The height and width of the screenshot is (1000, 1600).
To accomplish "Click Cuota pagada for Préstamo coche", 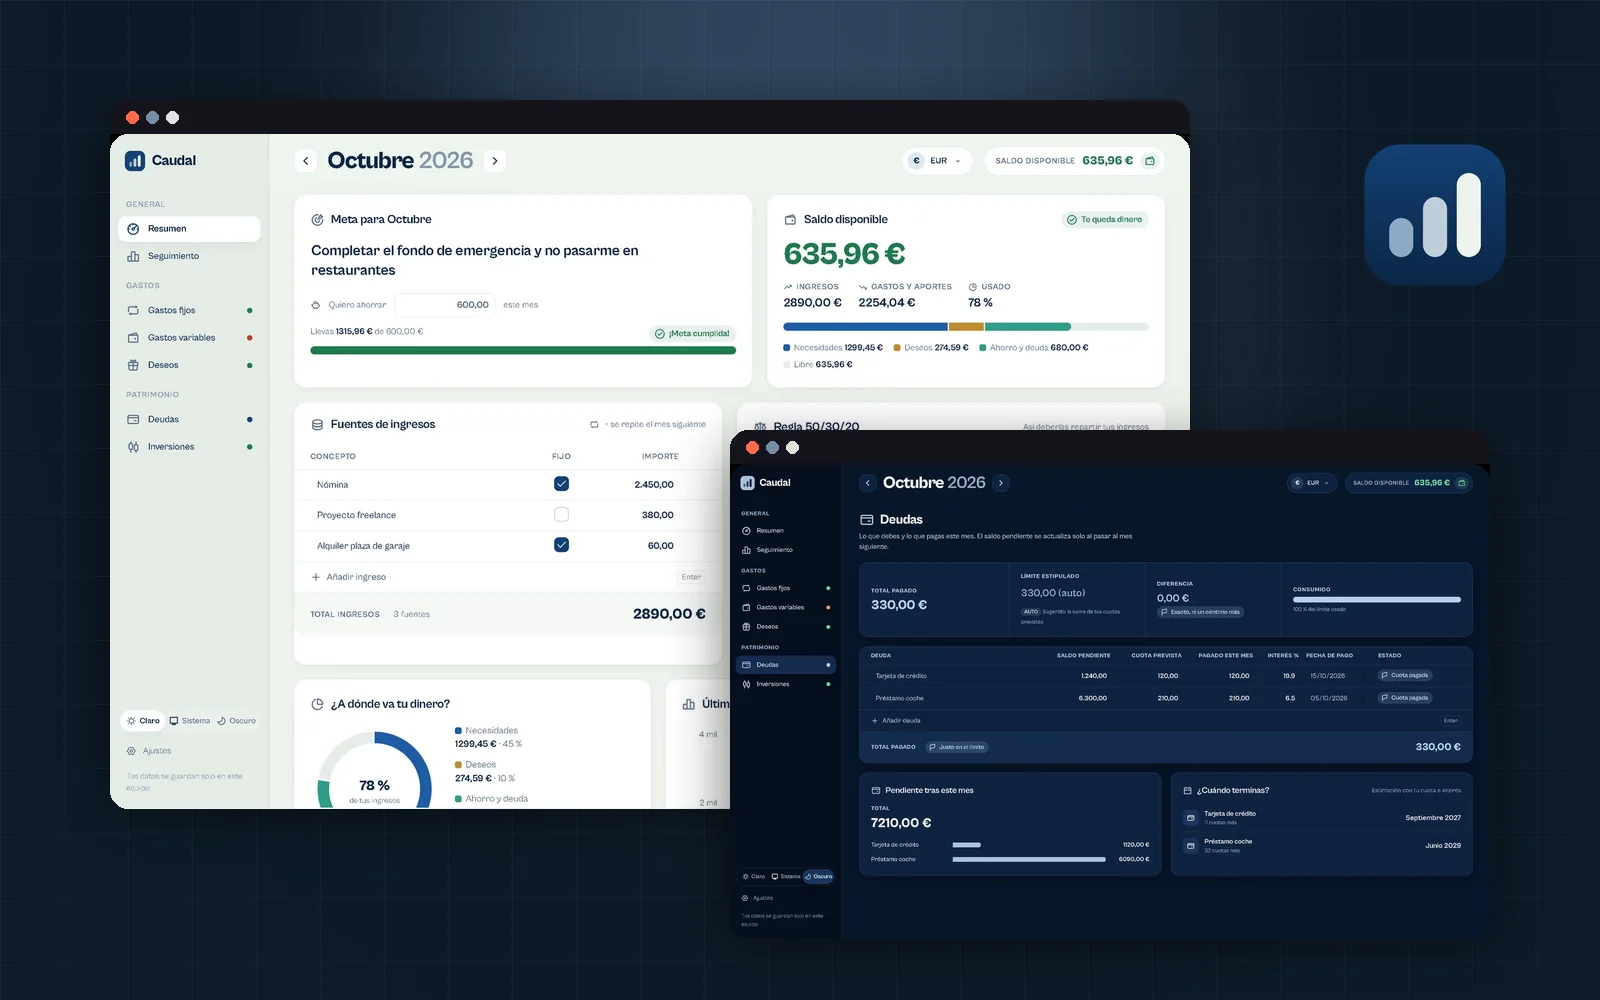I will click(x=1405, y=698).
